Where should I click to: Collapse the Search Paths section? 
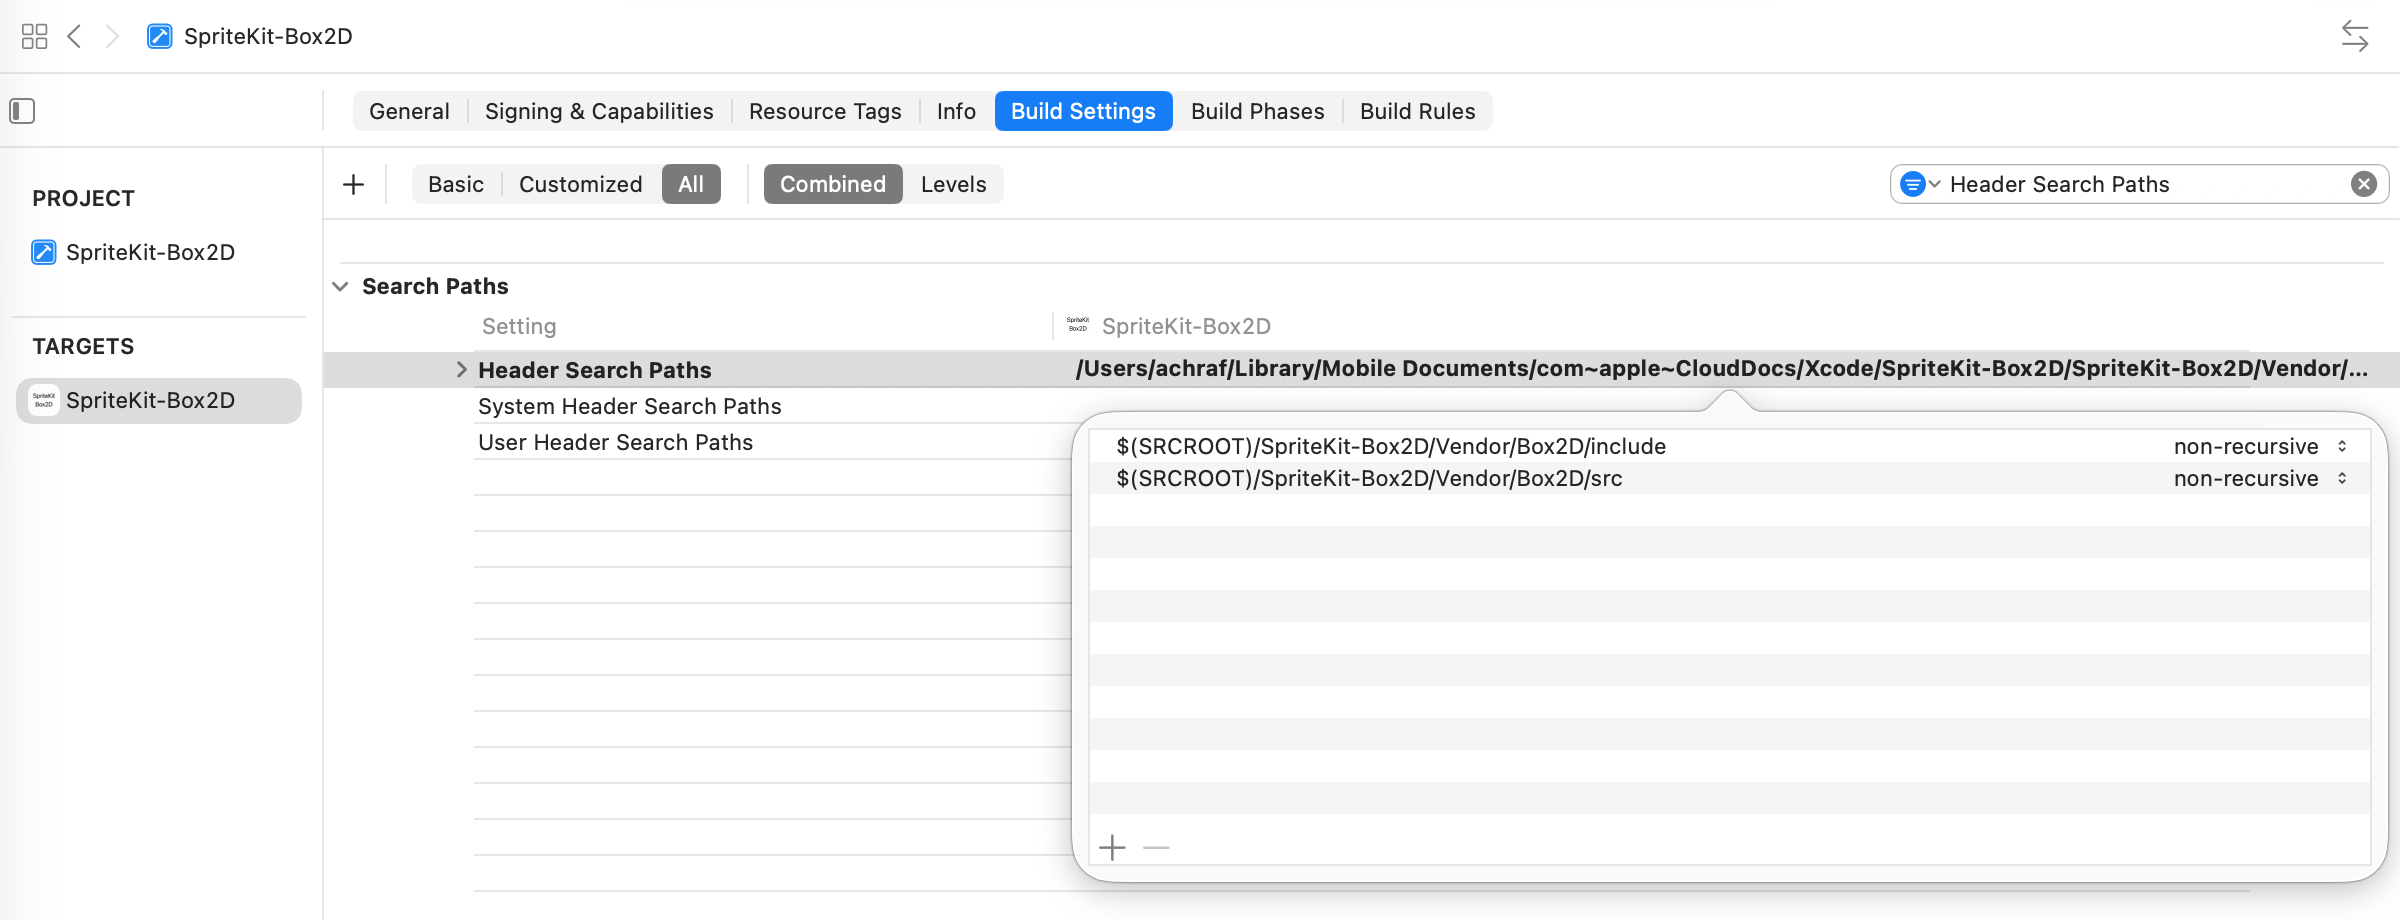[x=340, y=287]
